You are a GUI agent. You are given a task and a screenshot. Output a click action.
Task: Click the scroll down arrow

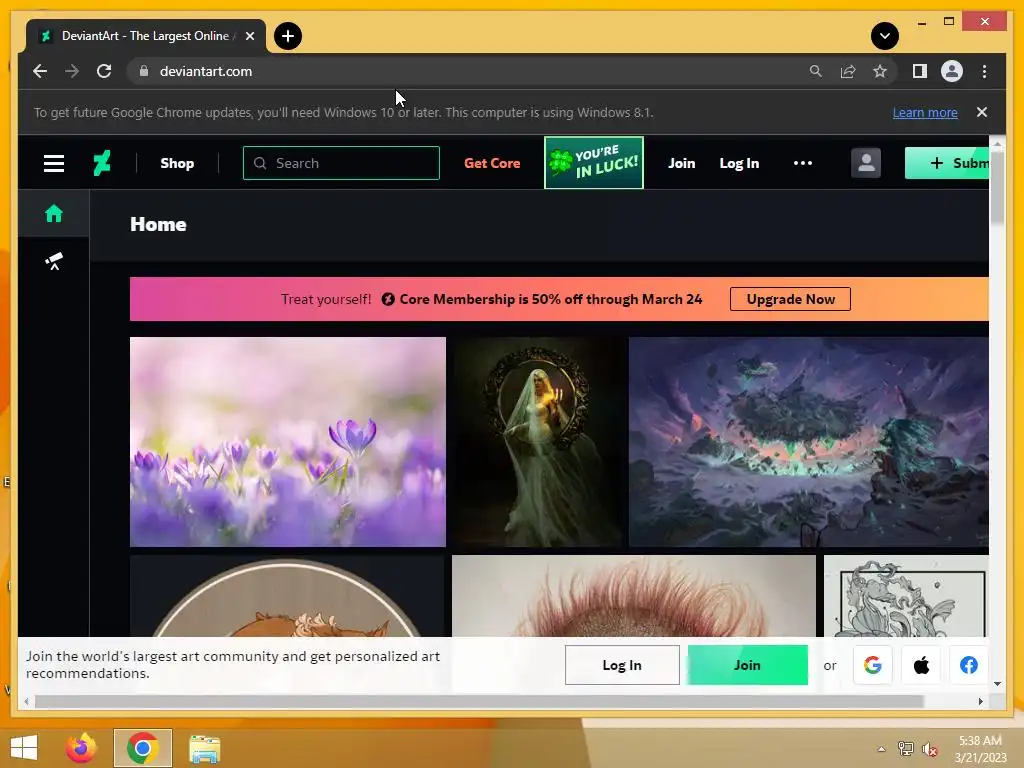997,684
